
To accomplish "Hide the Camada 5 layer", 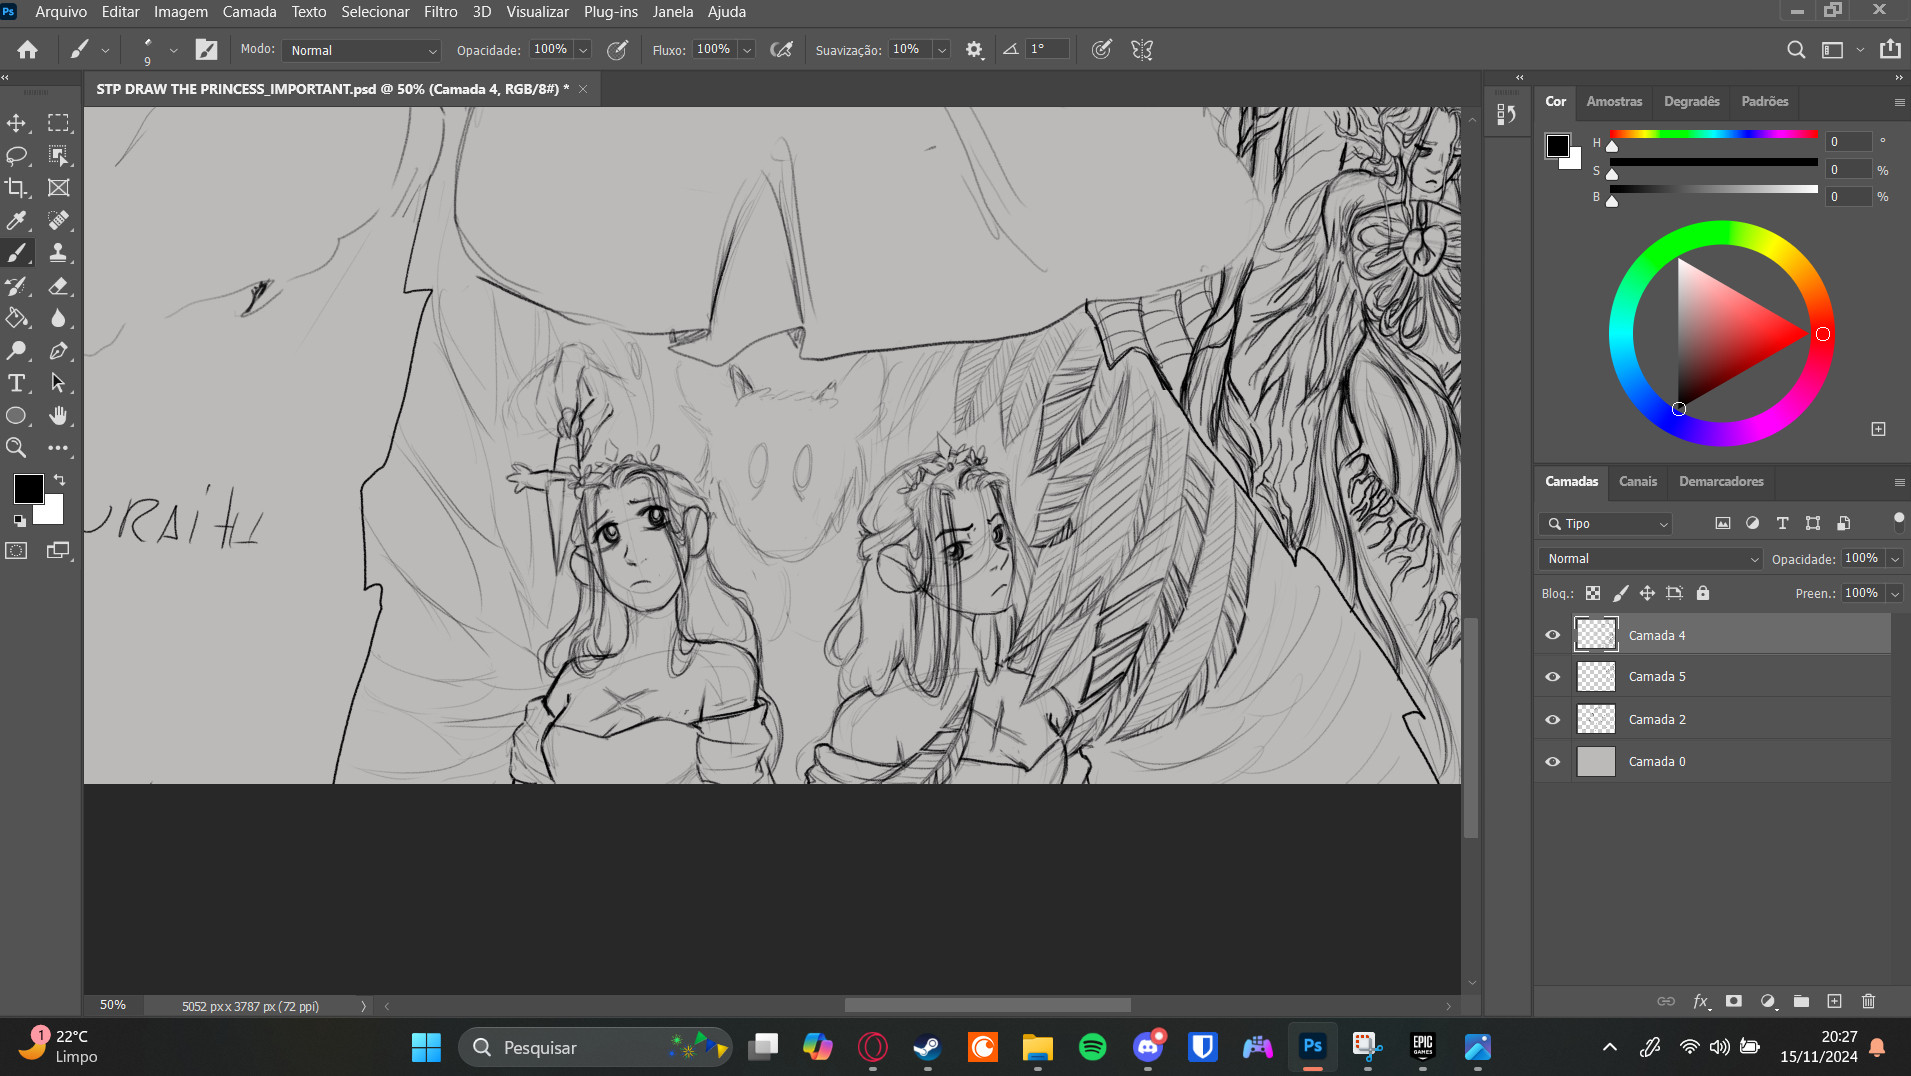I will [x=1552, y=677].
